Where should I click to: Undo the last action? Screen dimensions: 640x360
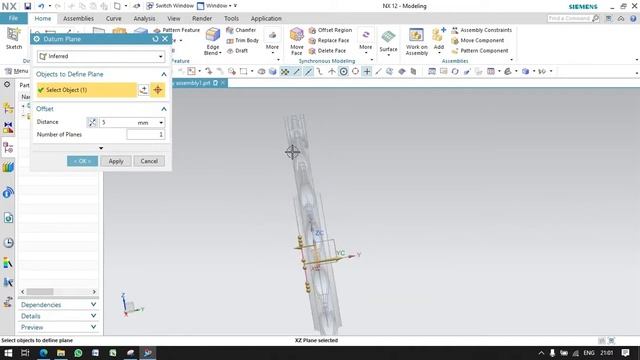(41, 6)
